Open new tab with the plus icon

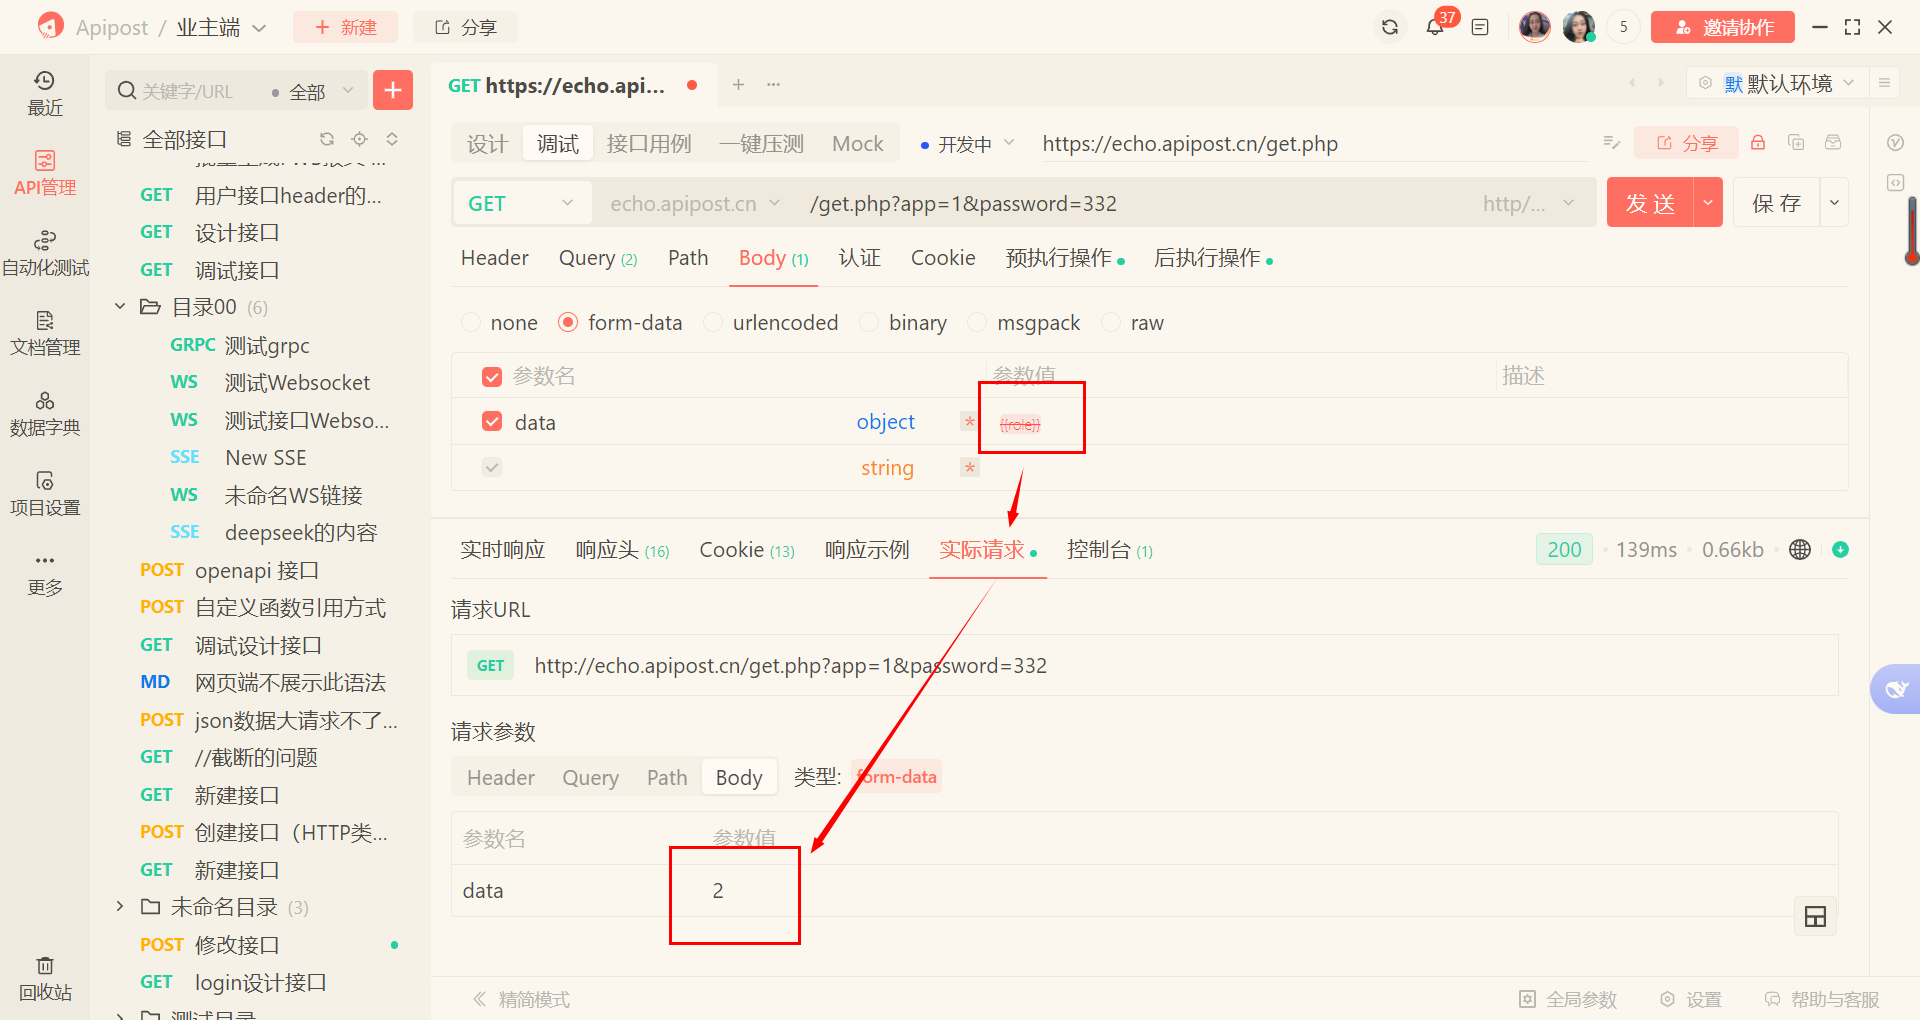pyautogui.click(x=738, y=85)
